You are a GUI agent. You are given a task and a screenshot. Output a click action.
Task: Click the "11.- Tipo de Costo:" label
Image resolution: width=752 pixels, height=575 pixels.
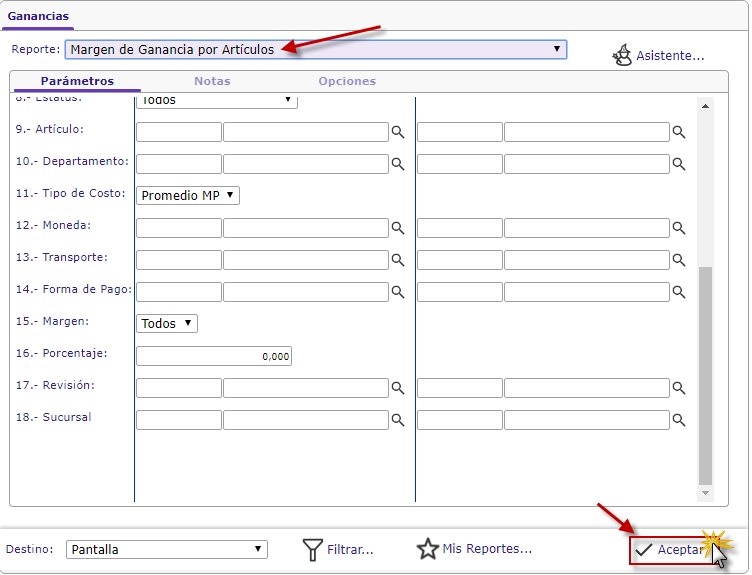tap(70, 193)
